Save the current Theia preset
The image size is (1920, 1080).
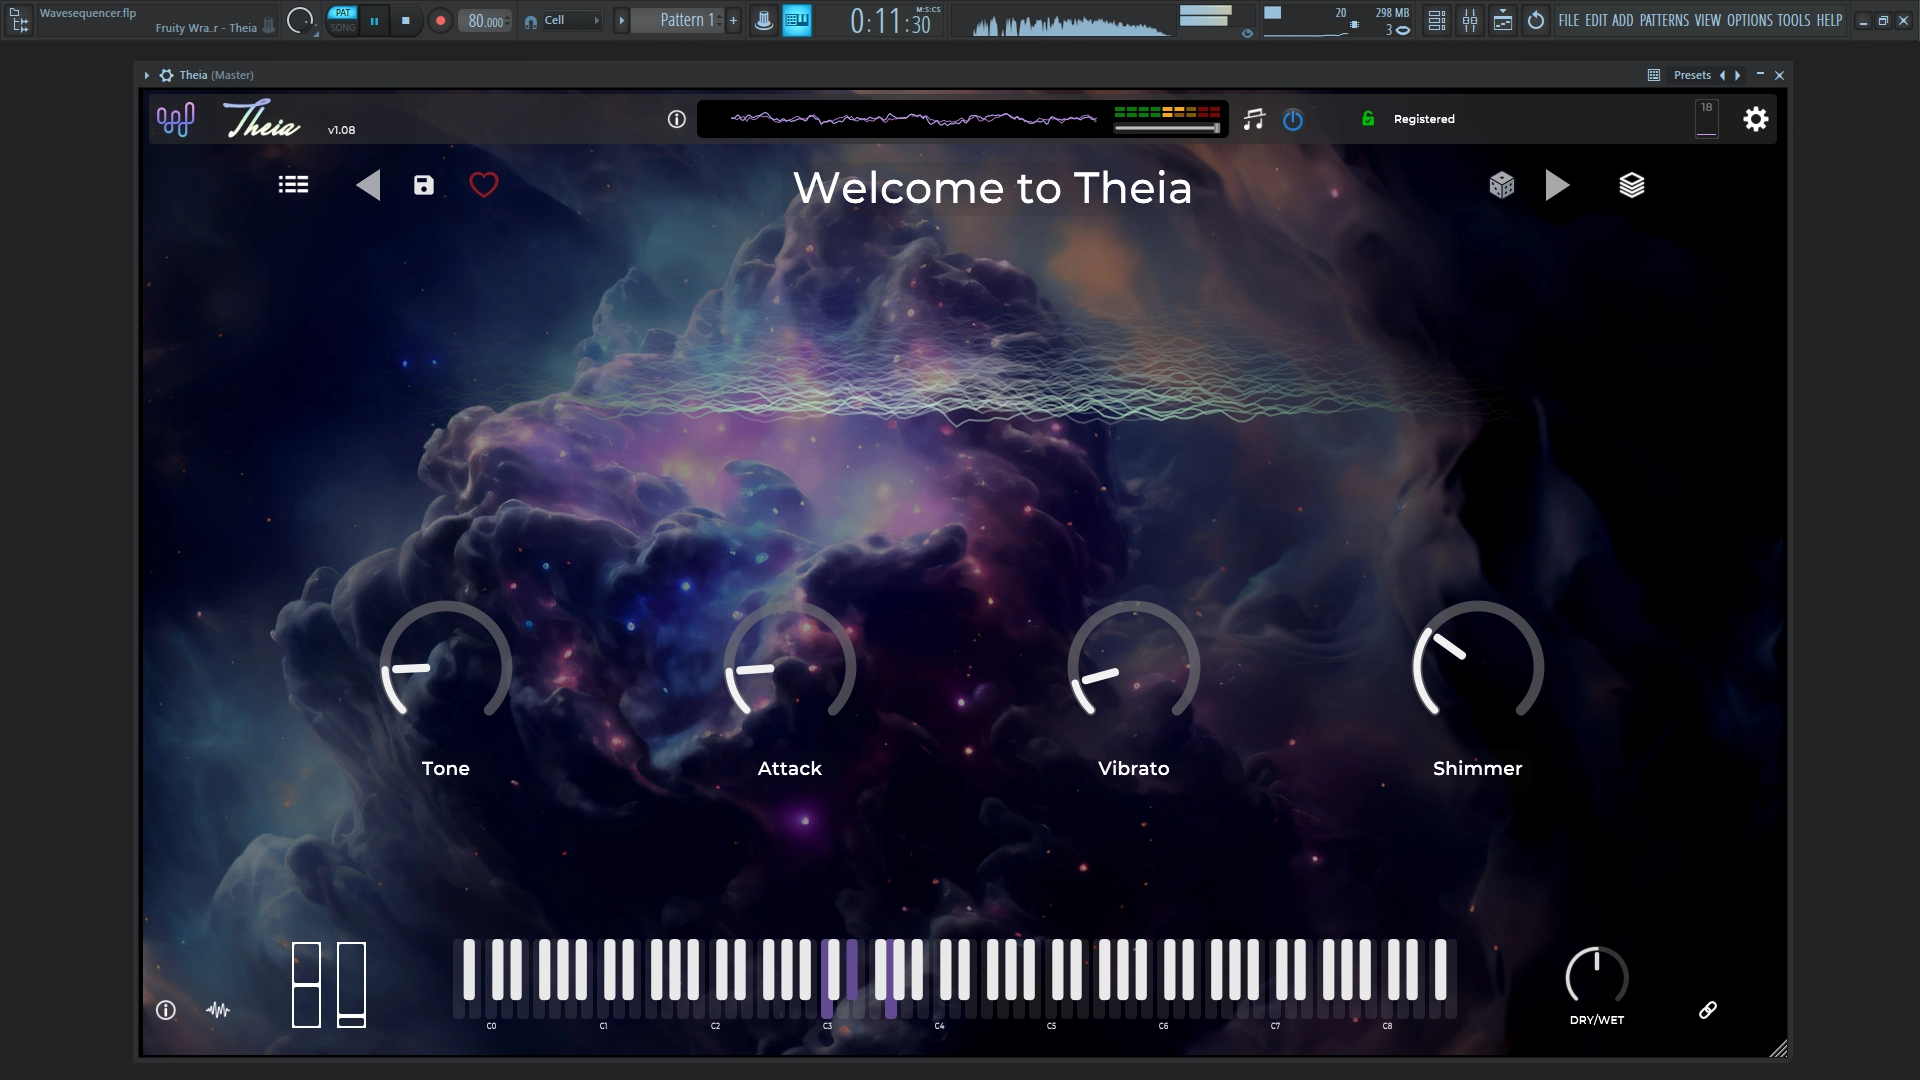424,185
